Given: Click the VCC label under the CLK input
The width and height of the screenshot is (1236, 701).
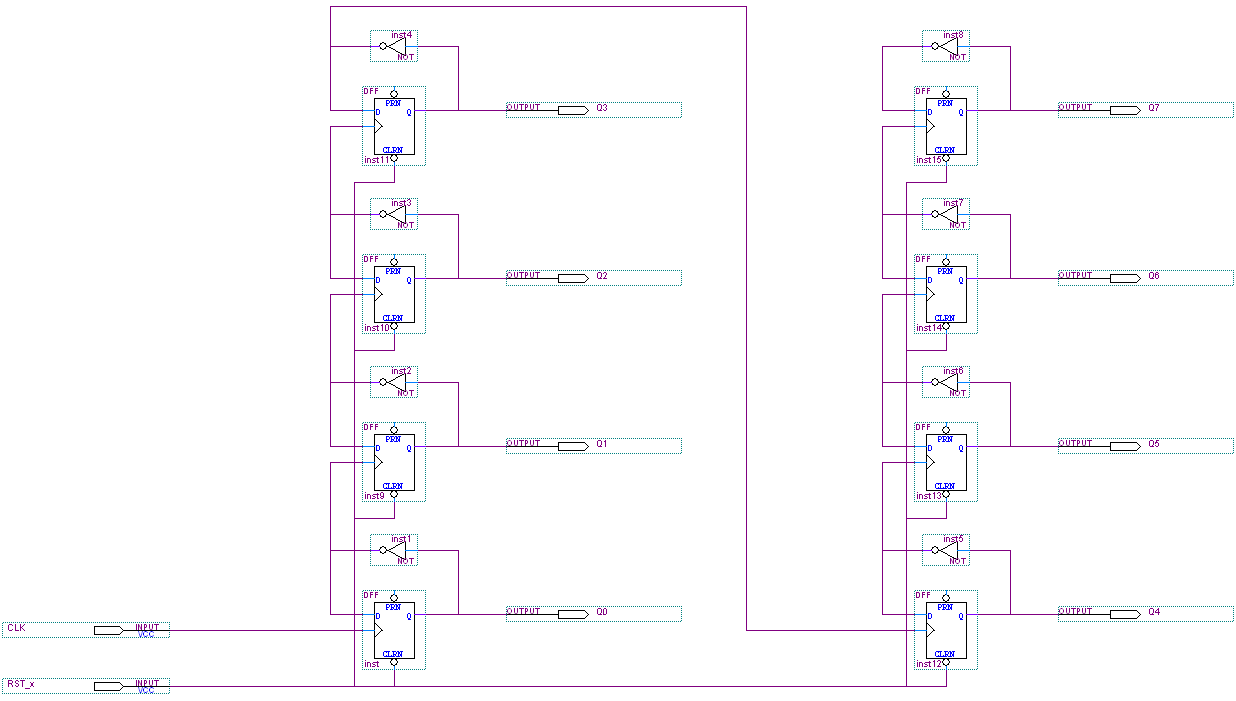Looking at the screenshot, I should point(146,636).
